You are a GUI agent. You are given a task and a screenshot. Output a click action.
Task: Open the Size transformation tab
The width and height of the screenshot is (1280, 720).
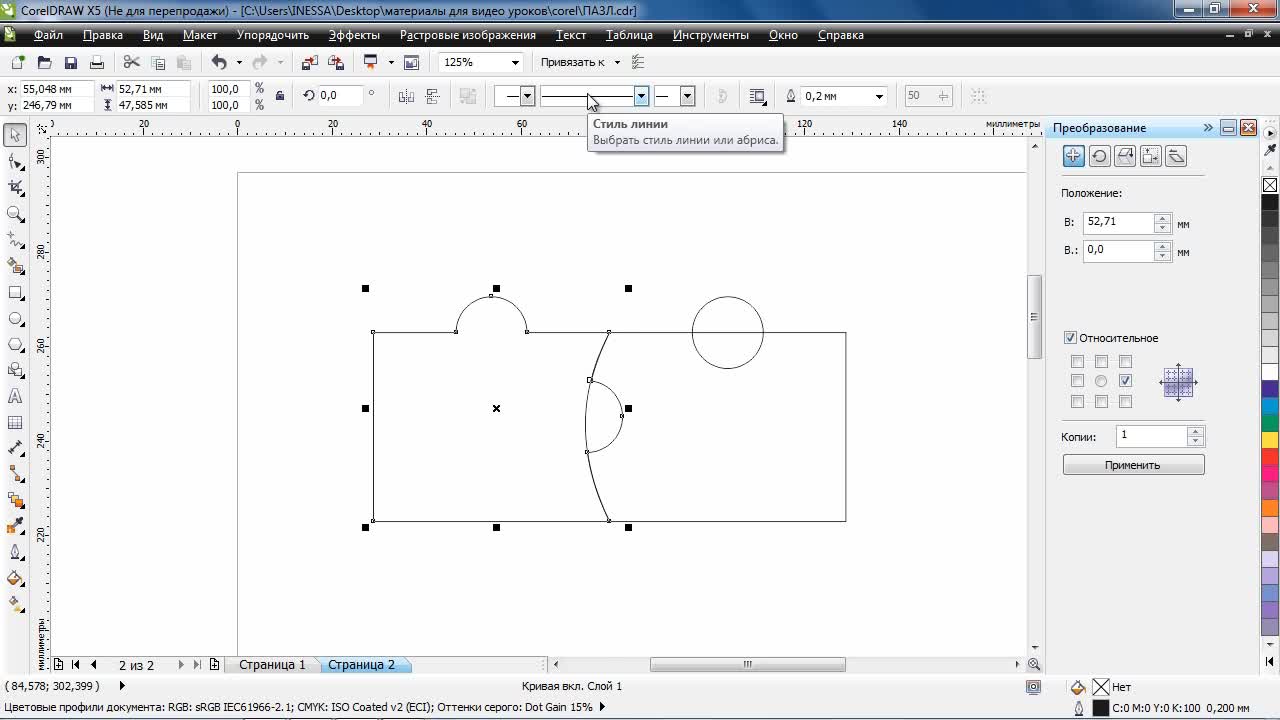tap(1151, 156)
